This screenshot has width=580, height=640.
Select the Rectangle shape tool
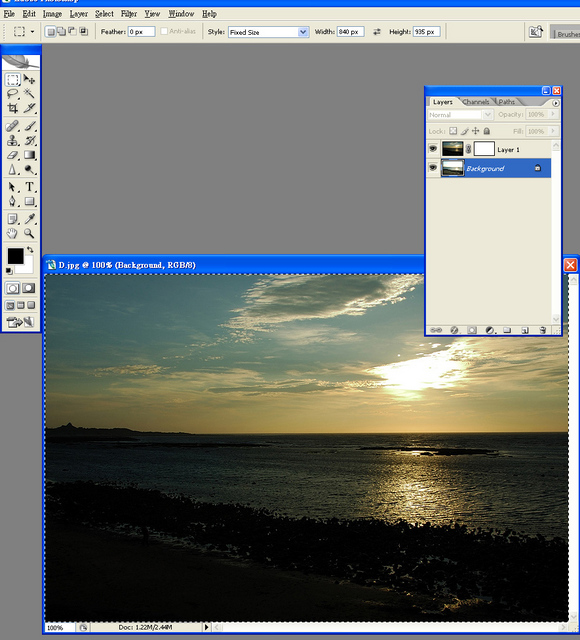coord(29,201)
